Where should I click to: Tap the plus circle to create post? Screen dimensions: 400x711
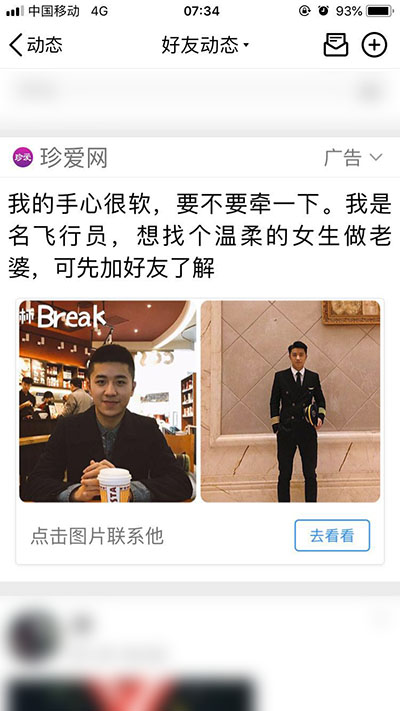[x=374, y=45]
